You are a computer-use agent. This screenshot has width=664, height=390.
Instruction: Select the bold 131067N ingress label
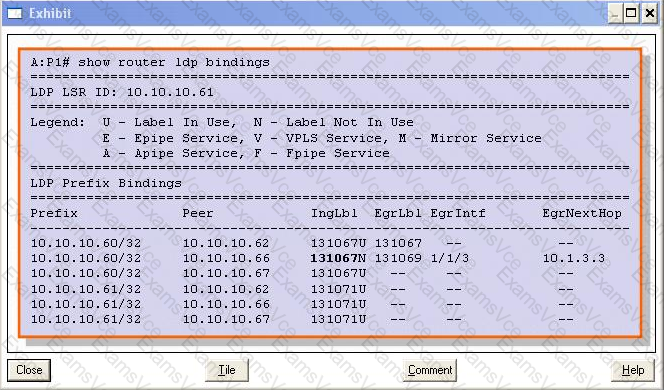click(338, 258)
